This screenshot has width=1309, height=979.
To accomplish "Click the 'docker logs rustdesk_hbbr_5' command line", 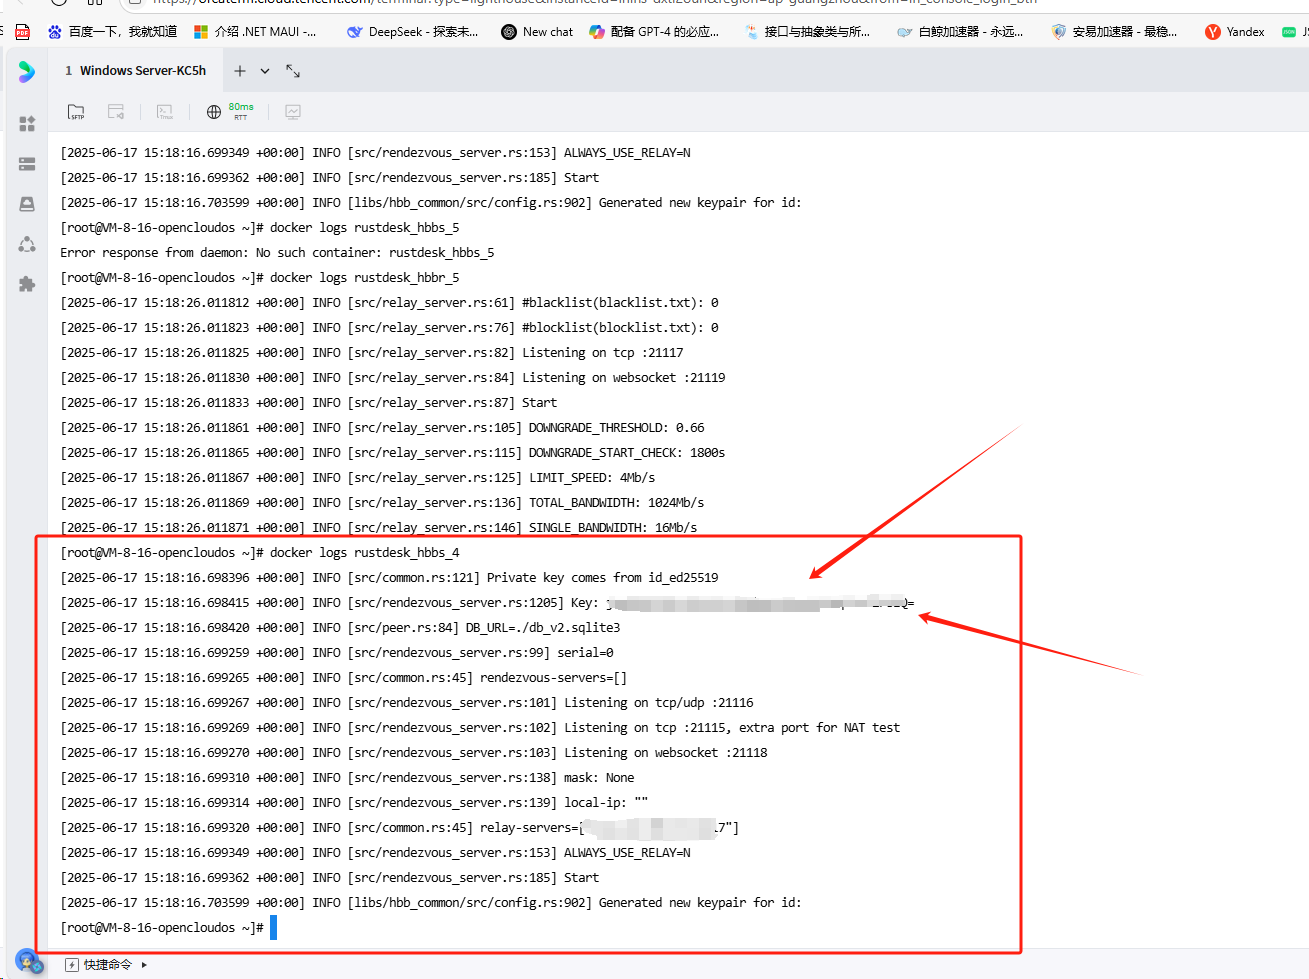I will [260, 278].
